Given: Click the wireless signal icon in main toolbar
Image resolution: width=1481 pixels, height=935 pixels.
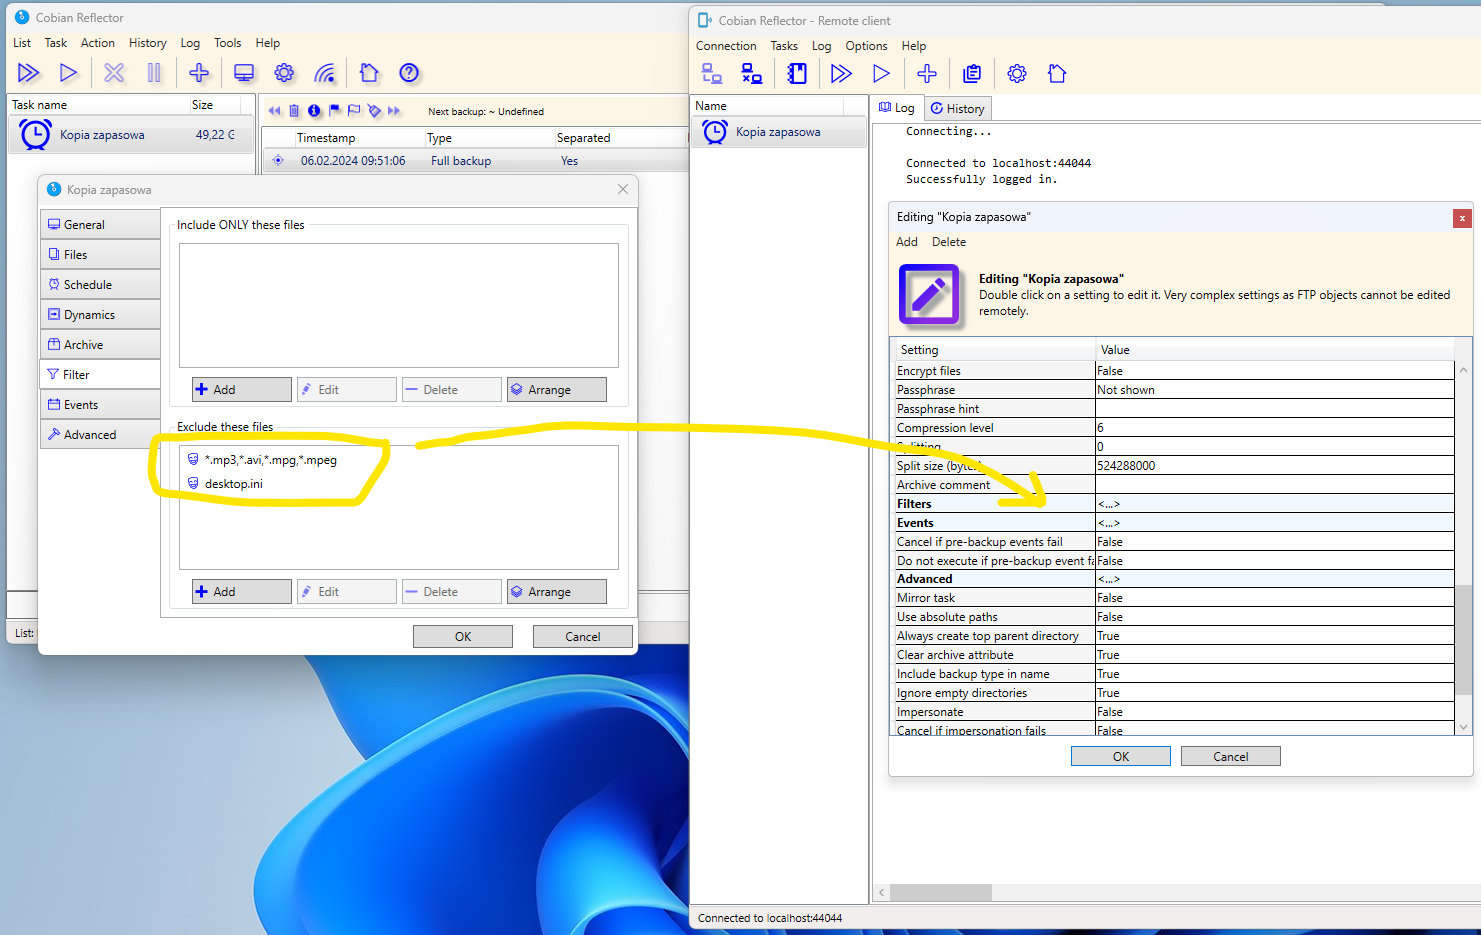Looking at the screenshot, I should tap(325, 73).
